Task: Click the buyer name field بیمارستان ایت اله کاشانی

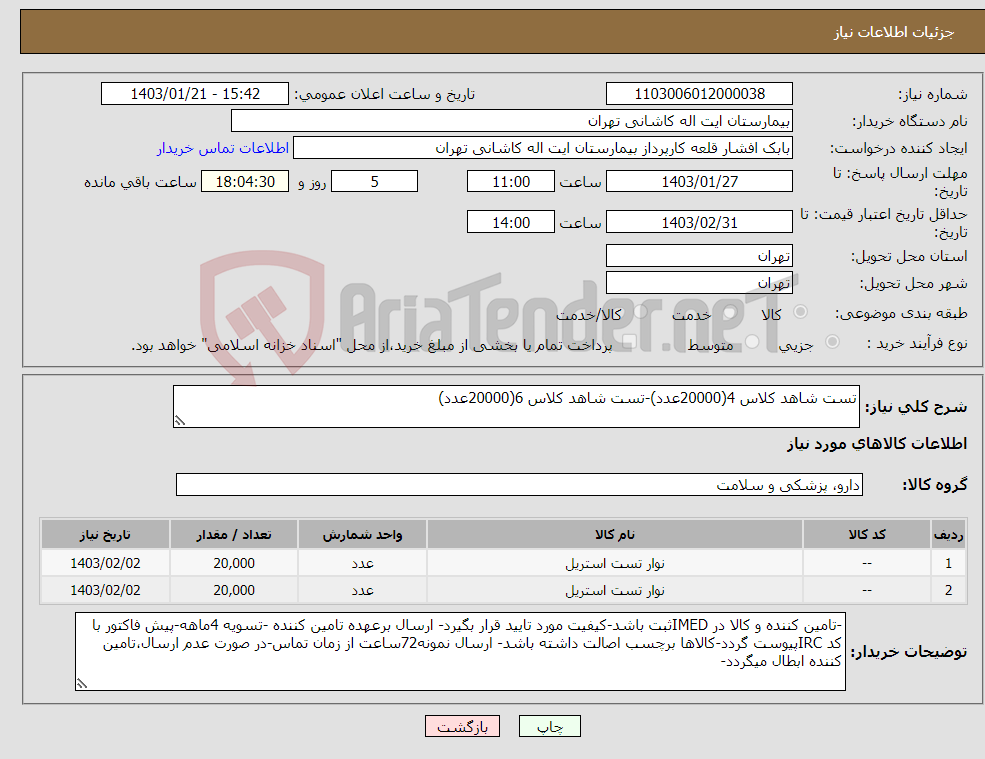Action: point(512,121)
